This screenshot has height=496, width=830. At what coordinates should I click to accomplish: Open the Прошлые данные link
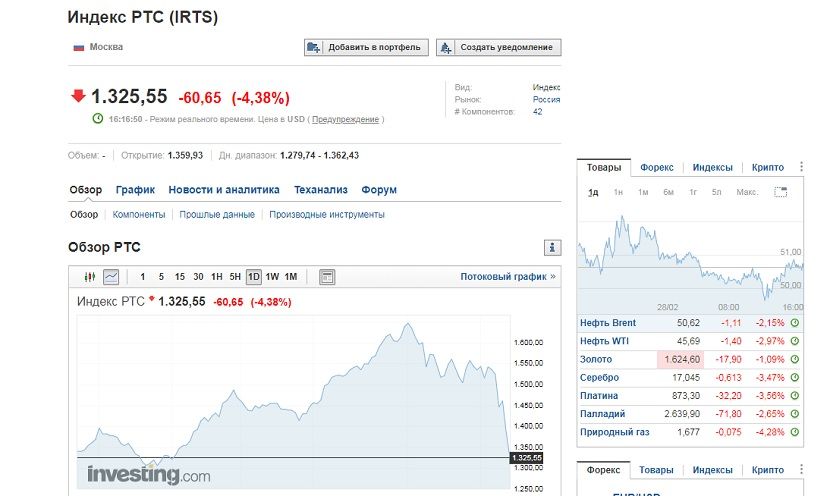point(217,214)
